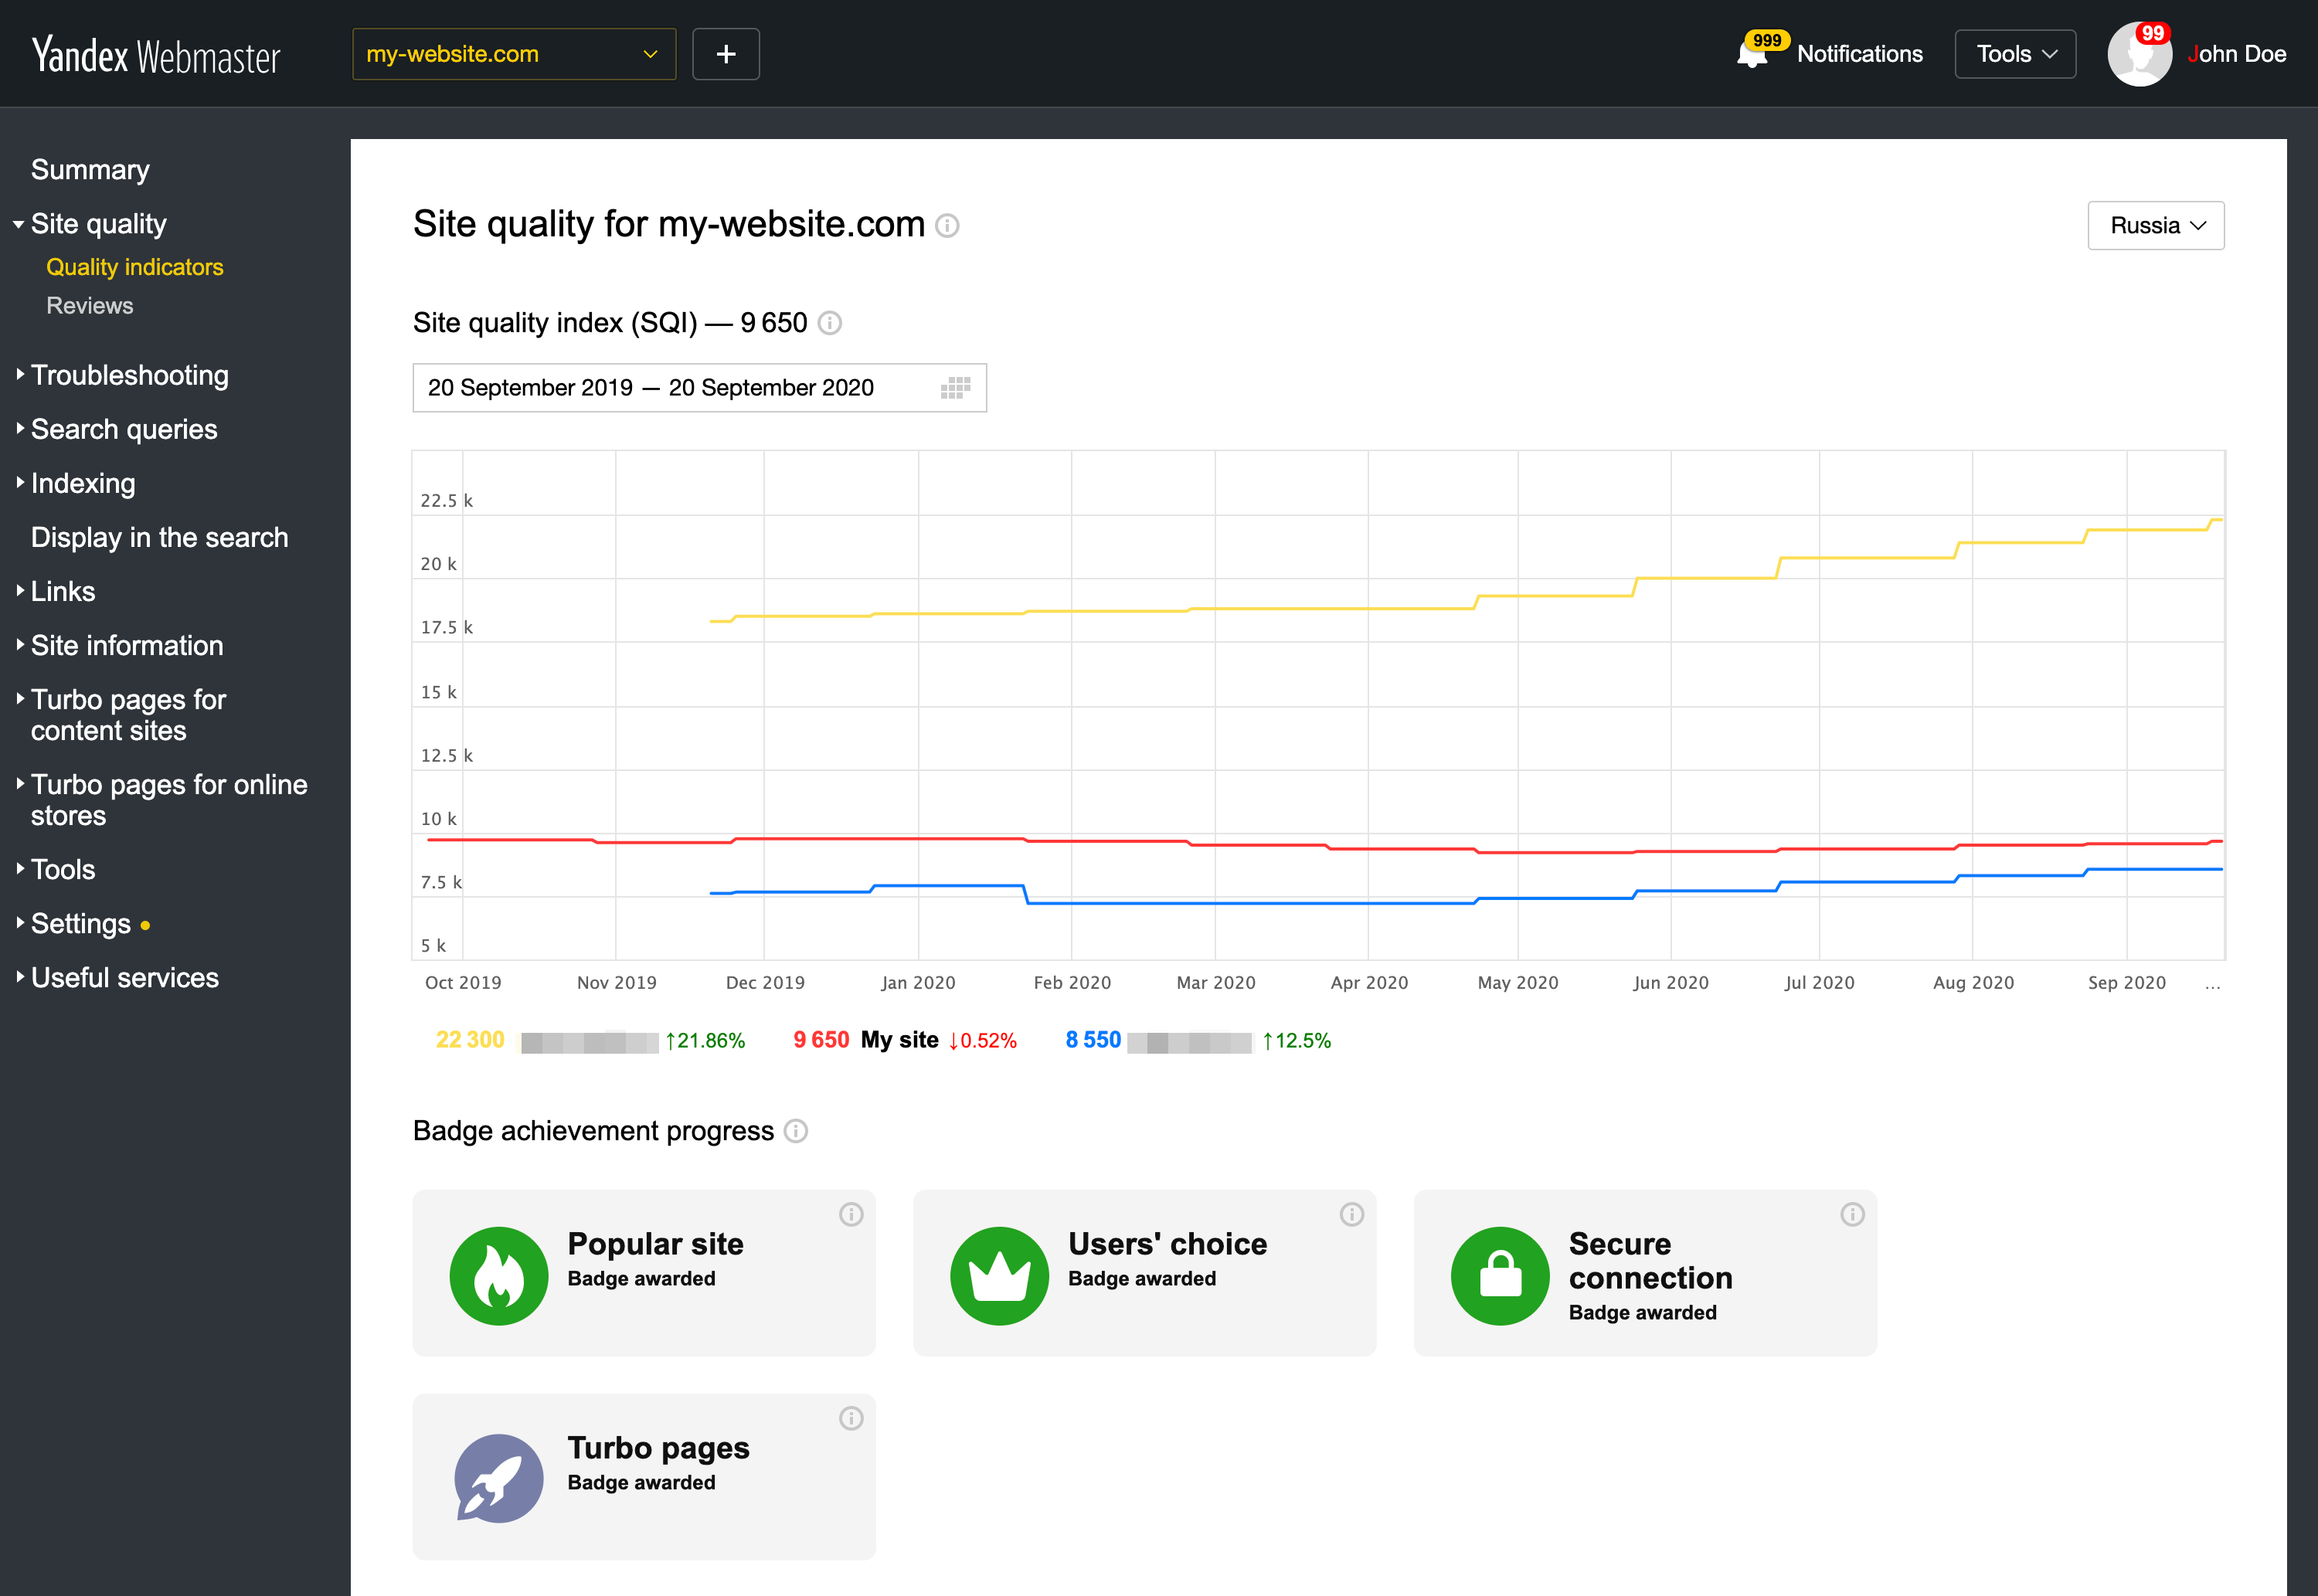
Task: Click the info icon next to Site quality index
Action: pos(829,323)
